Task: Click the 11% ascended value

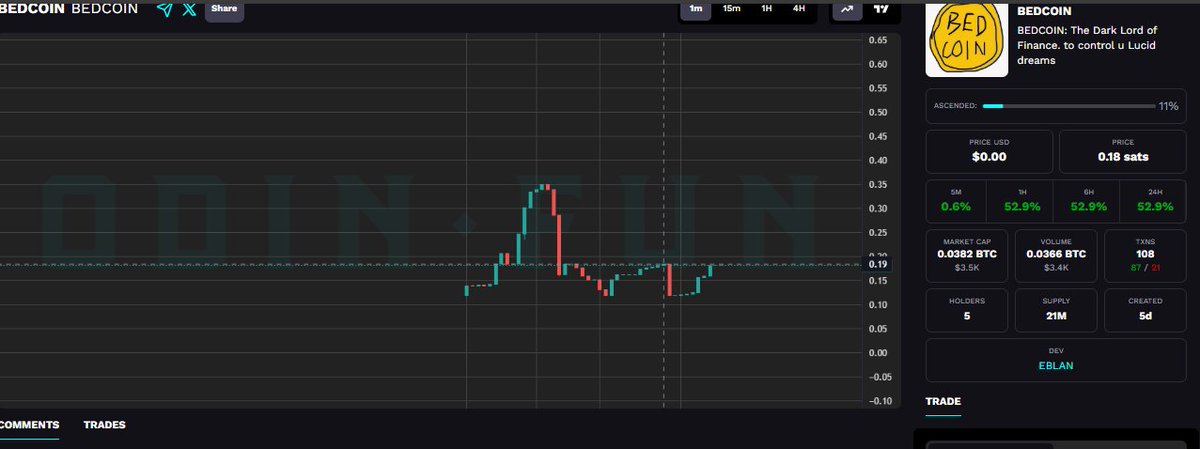Action: click(x=1168, y=105)
